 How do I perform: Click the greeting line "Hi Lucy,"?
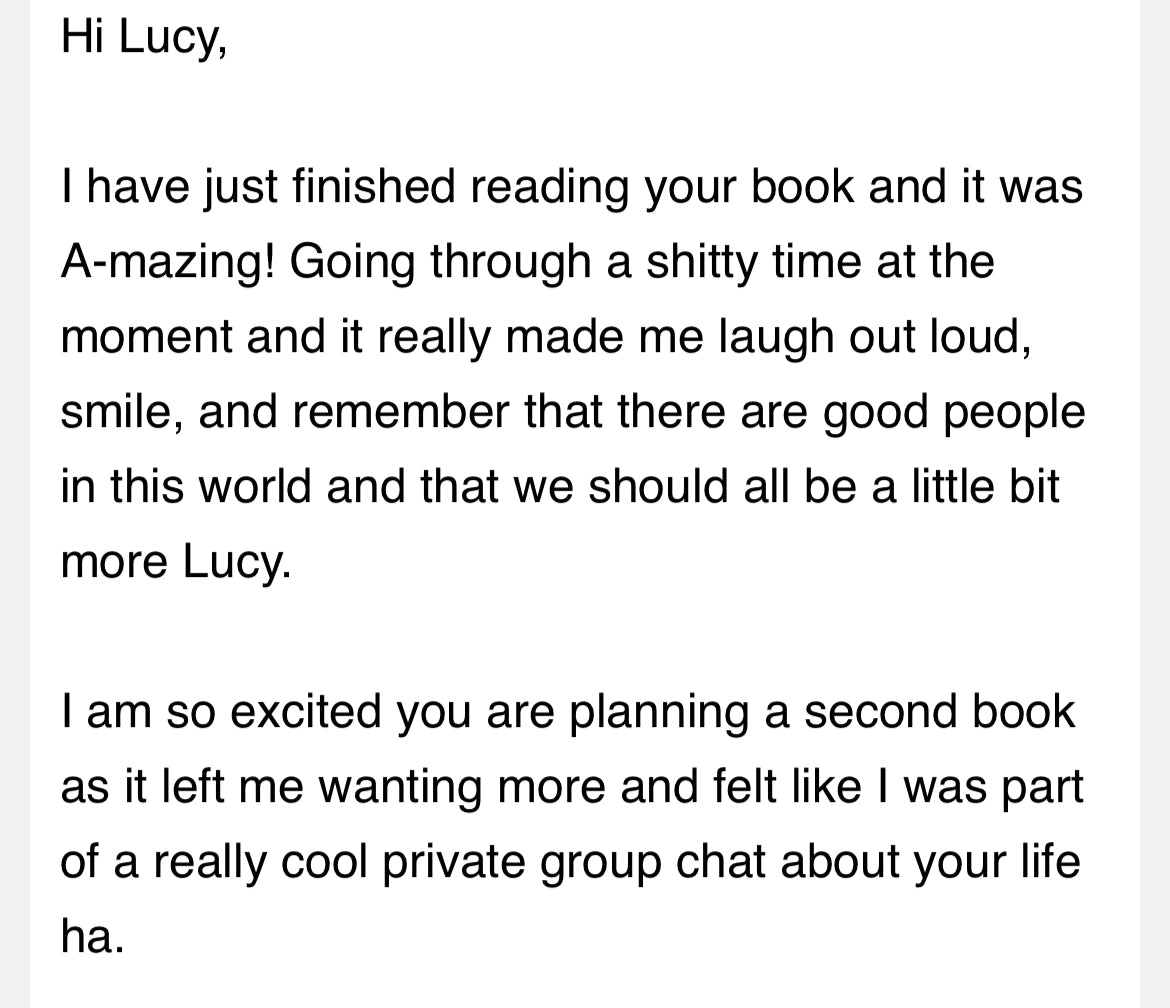click(144, 38)
